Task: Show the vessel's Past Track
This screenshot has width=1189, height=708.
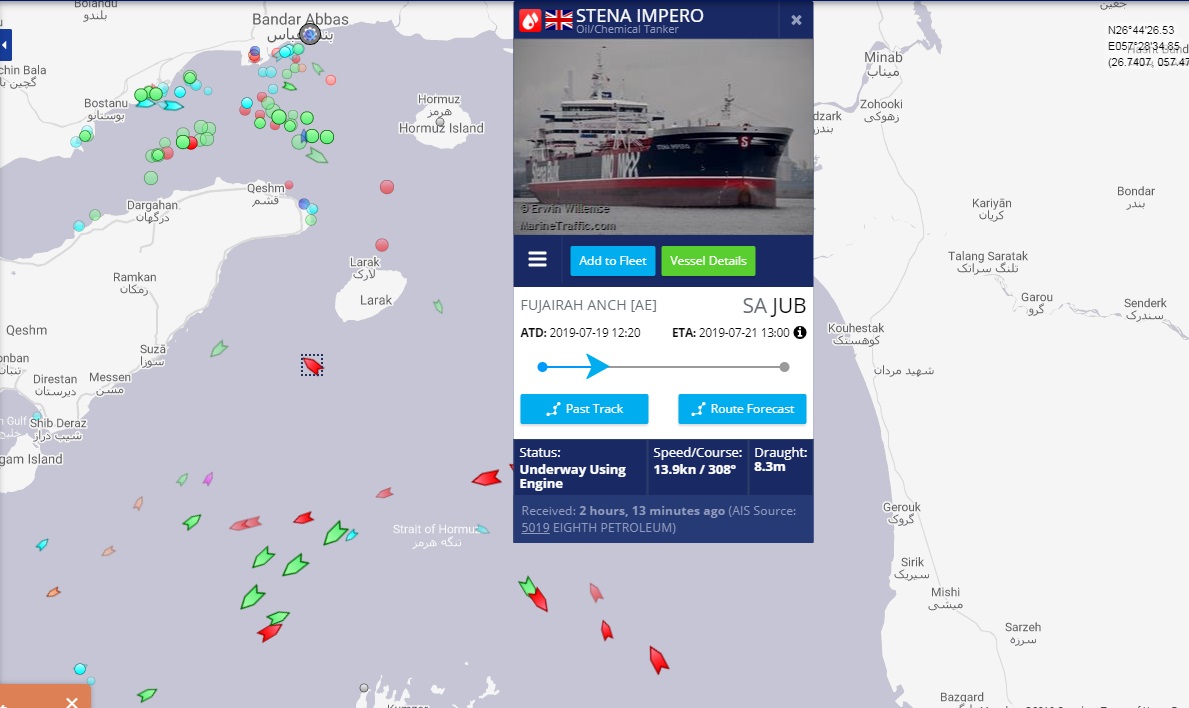Action: (x=584, y=409)
